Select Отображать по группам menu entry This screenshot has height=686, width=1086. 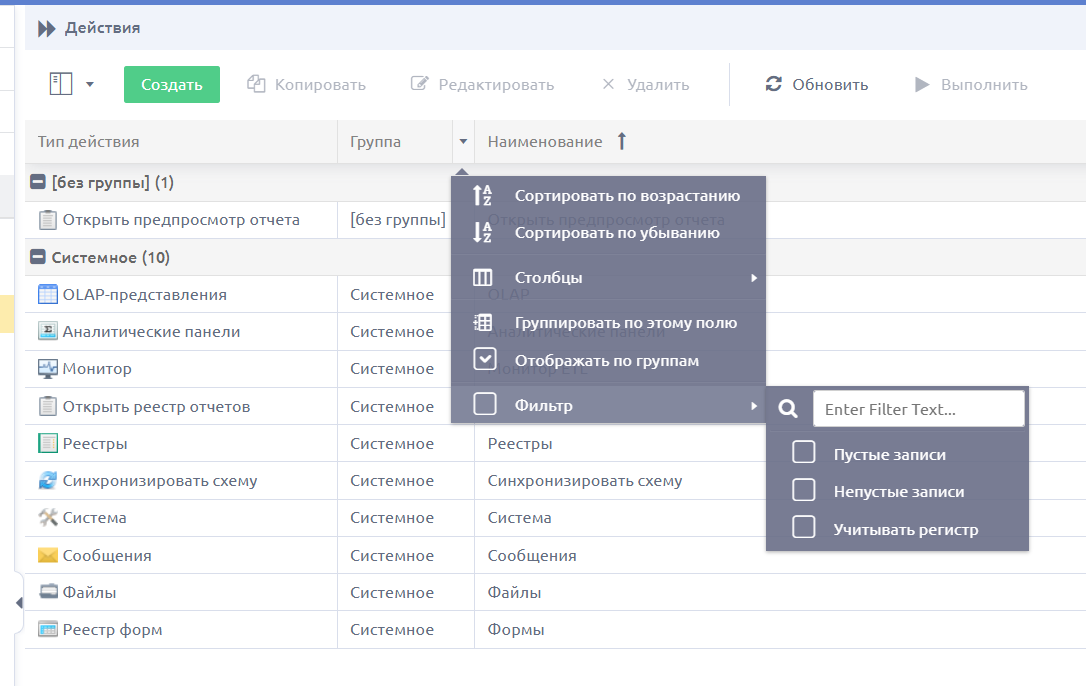608,360
